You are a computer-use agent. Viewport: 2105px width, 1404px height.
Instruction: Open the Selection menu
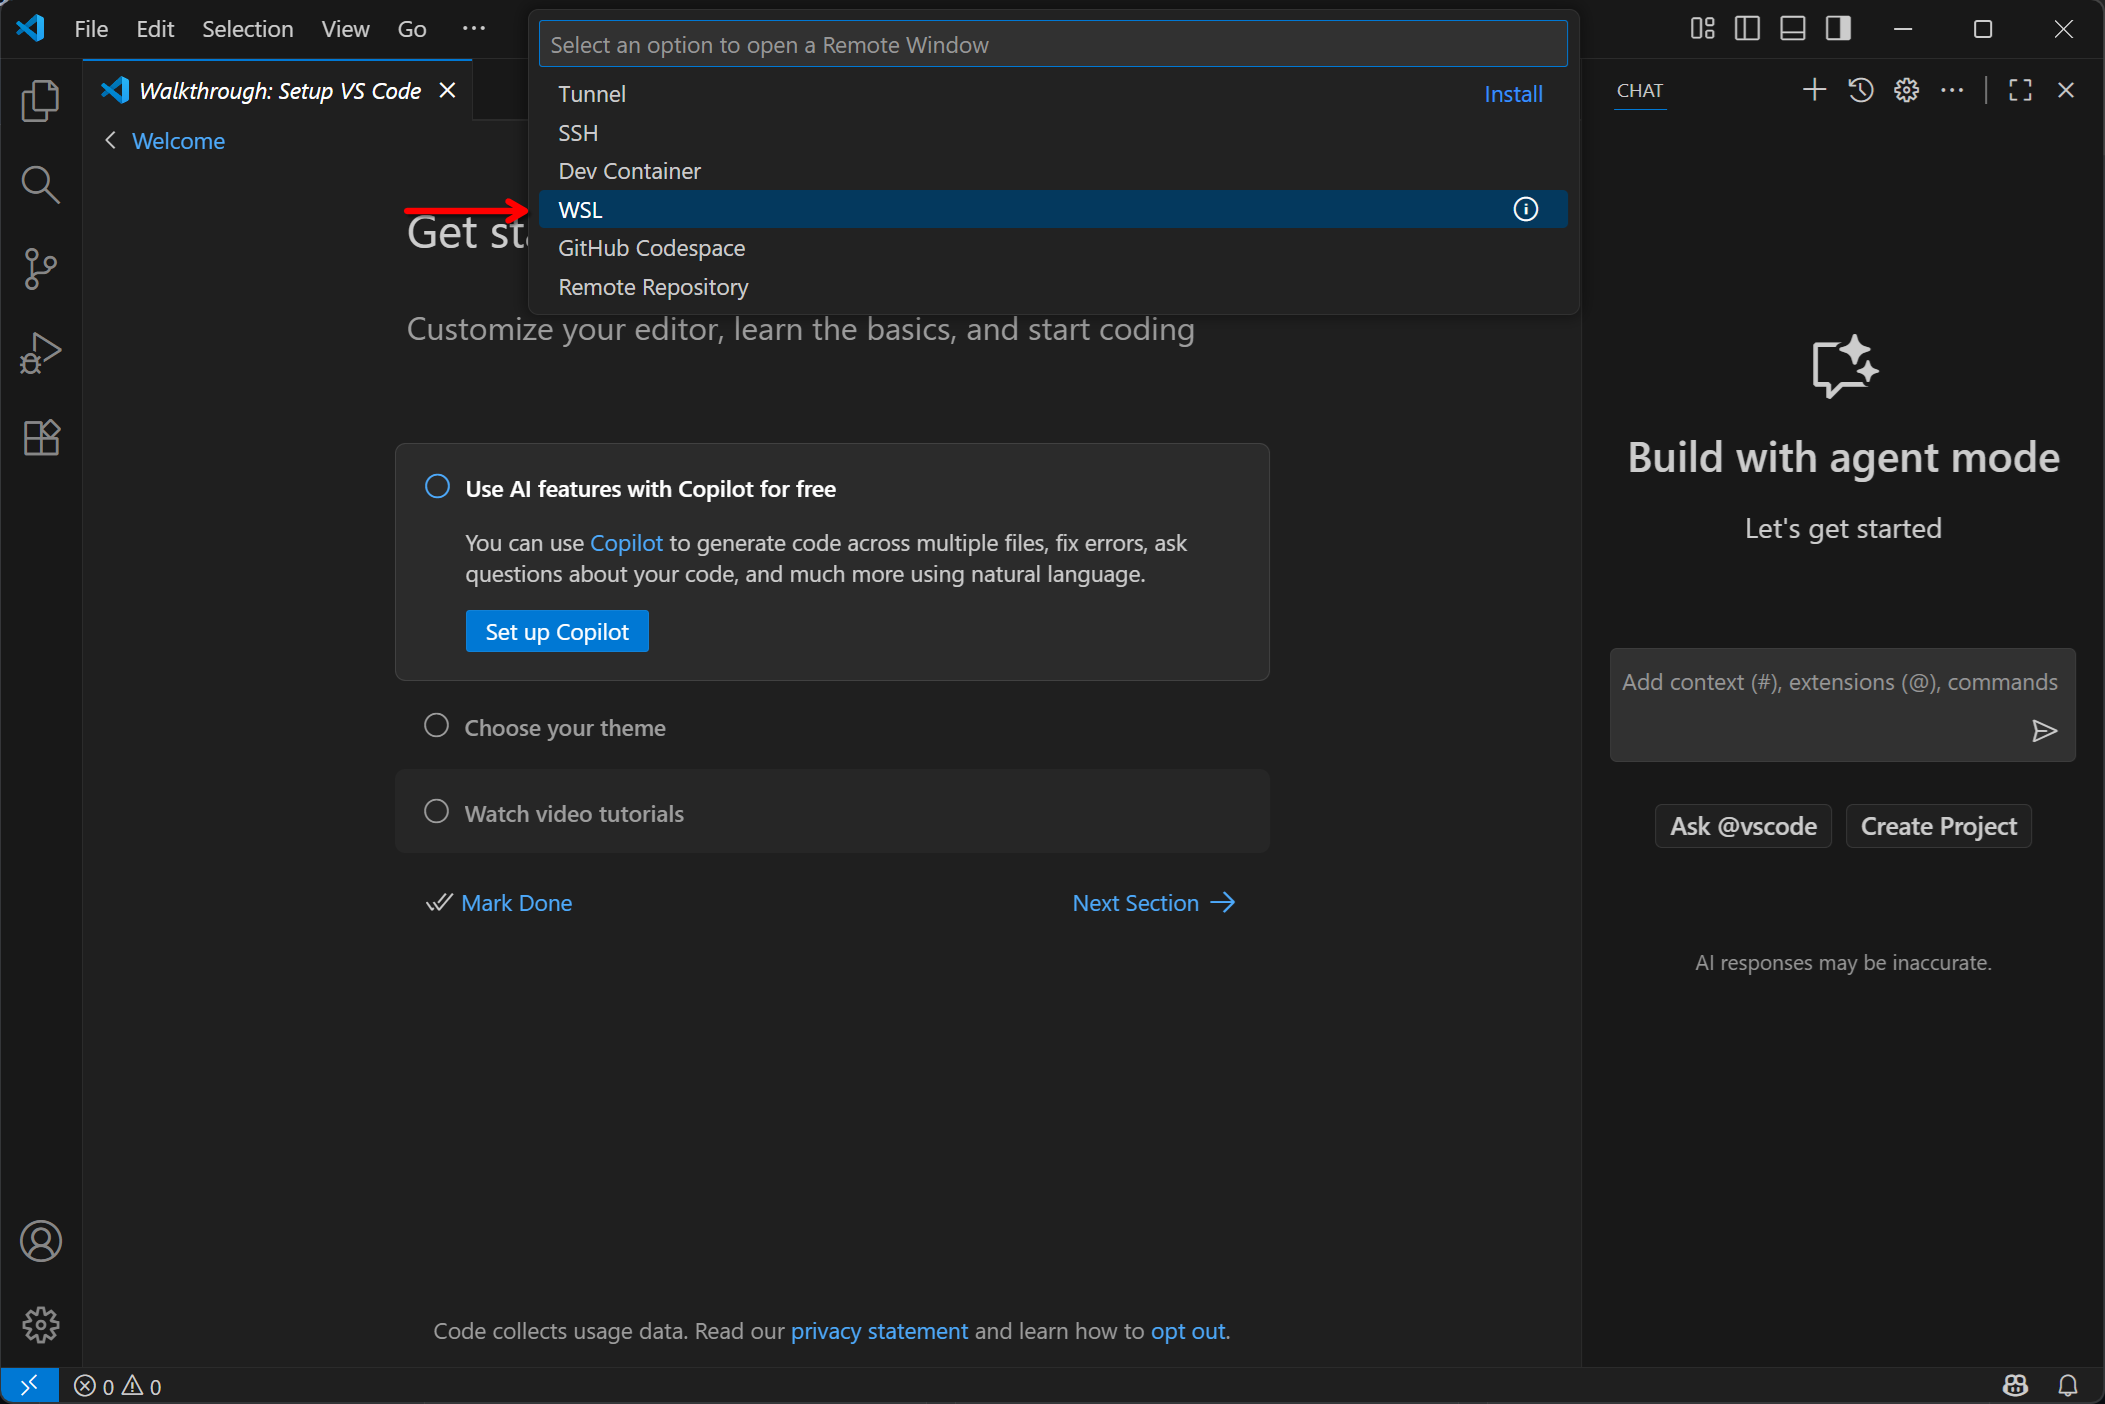tap(247, 29)
